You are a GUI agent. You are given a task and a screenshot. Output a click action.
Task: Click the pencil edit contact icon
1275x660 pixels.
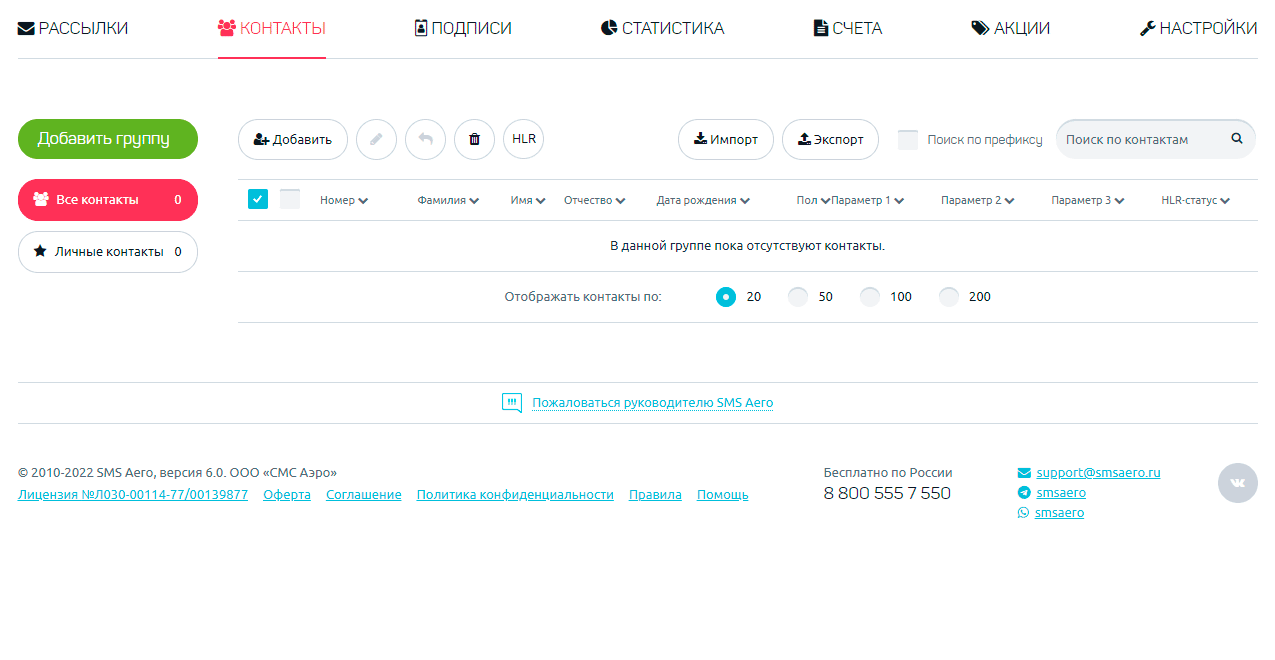tap(376, 139)
